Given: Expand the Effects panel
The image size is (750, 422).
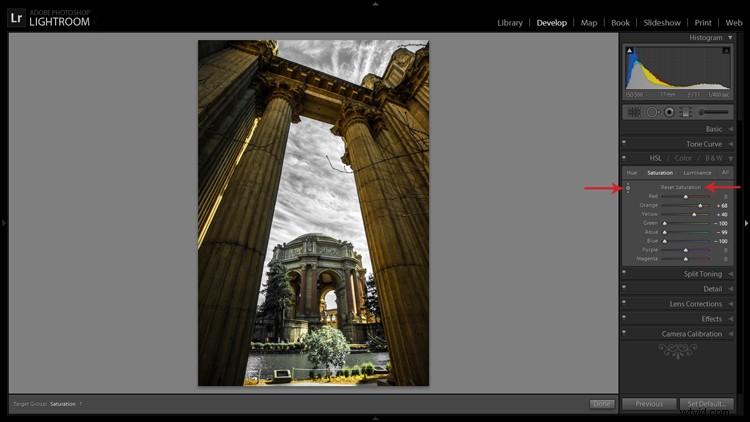Looking at the screenshot, I should pyautogui.click(x=730, y=319).
